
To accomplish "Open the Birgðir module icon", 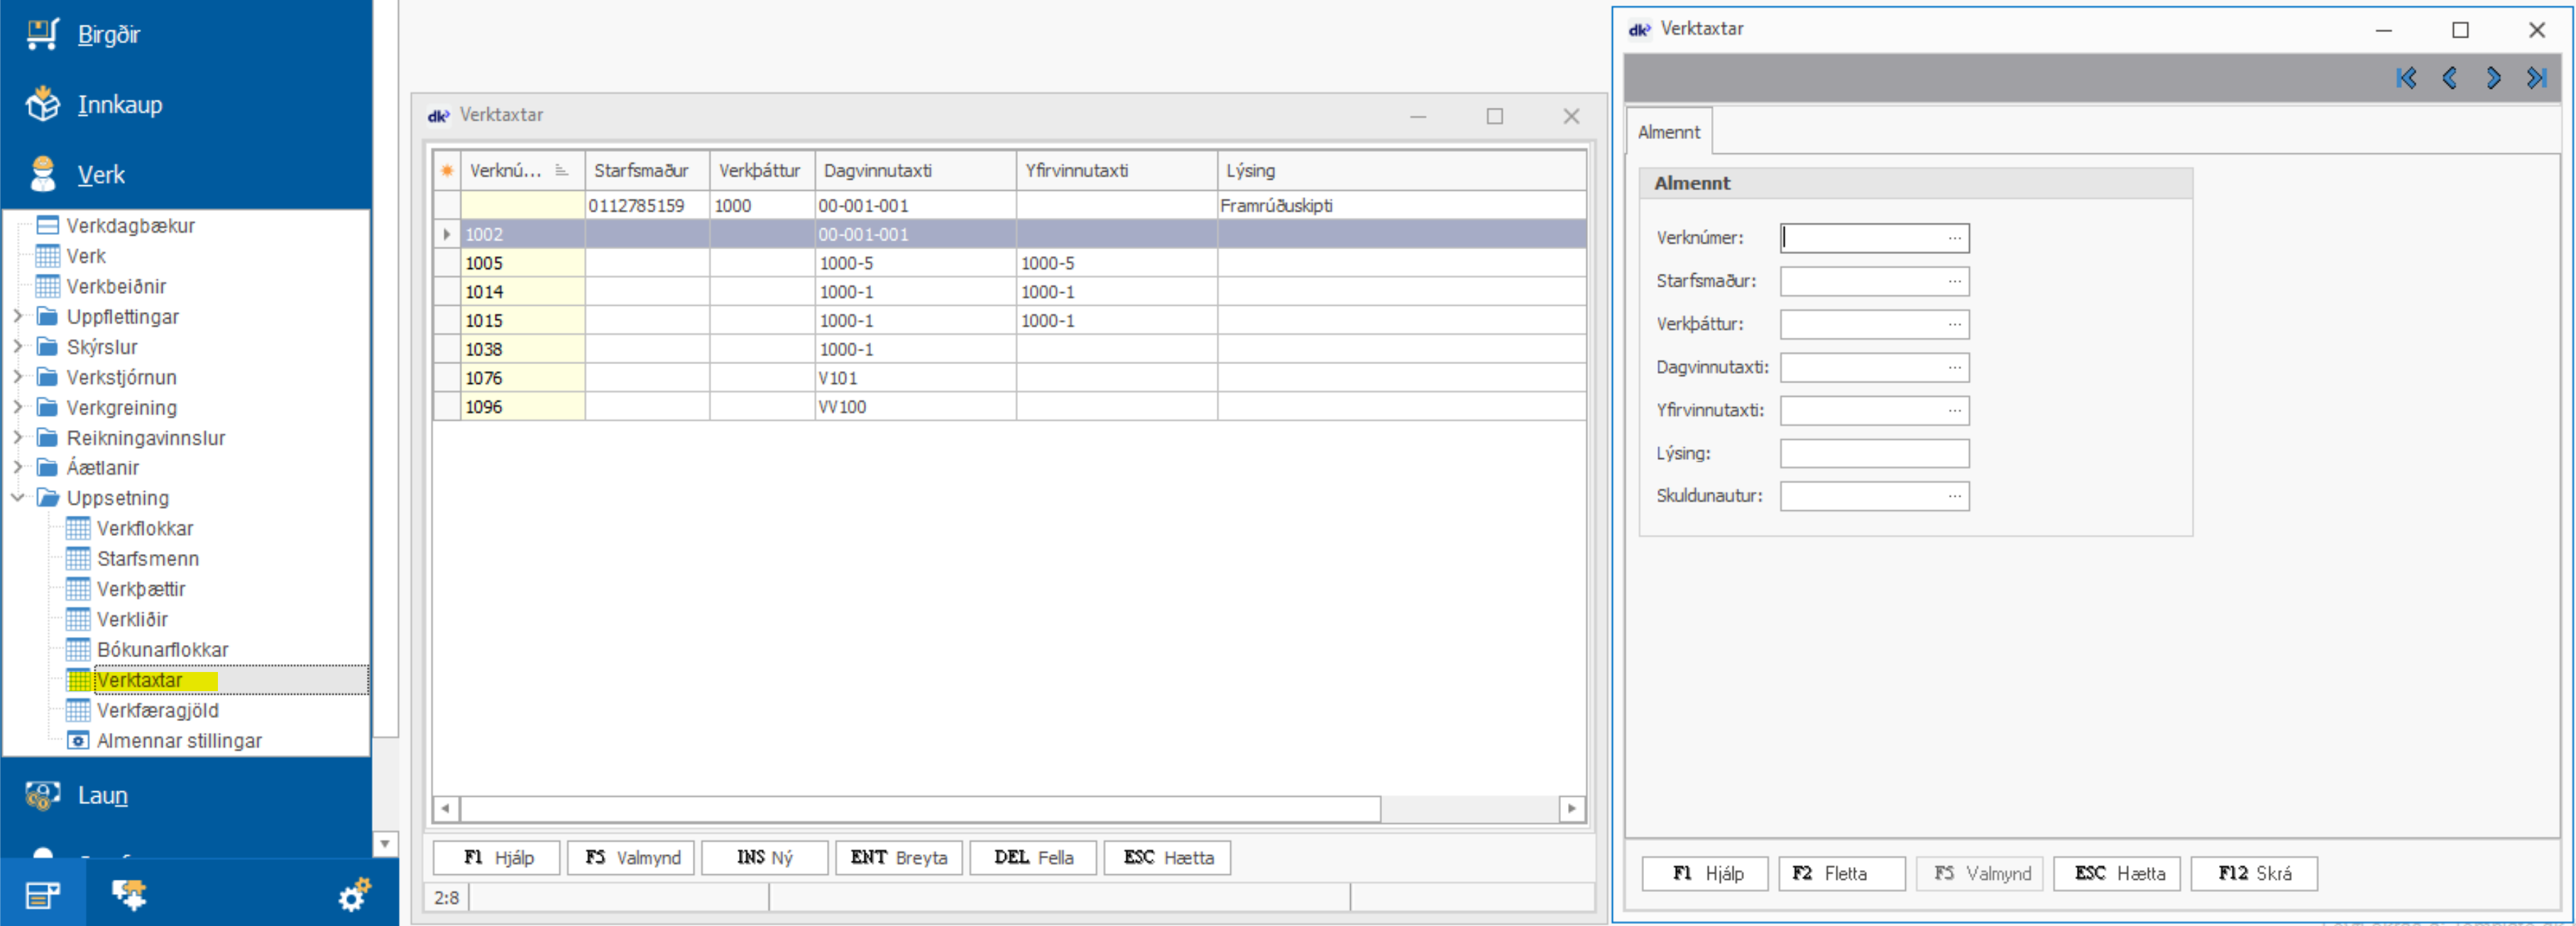I will [x=43, y=34].
